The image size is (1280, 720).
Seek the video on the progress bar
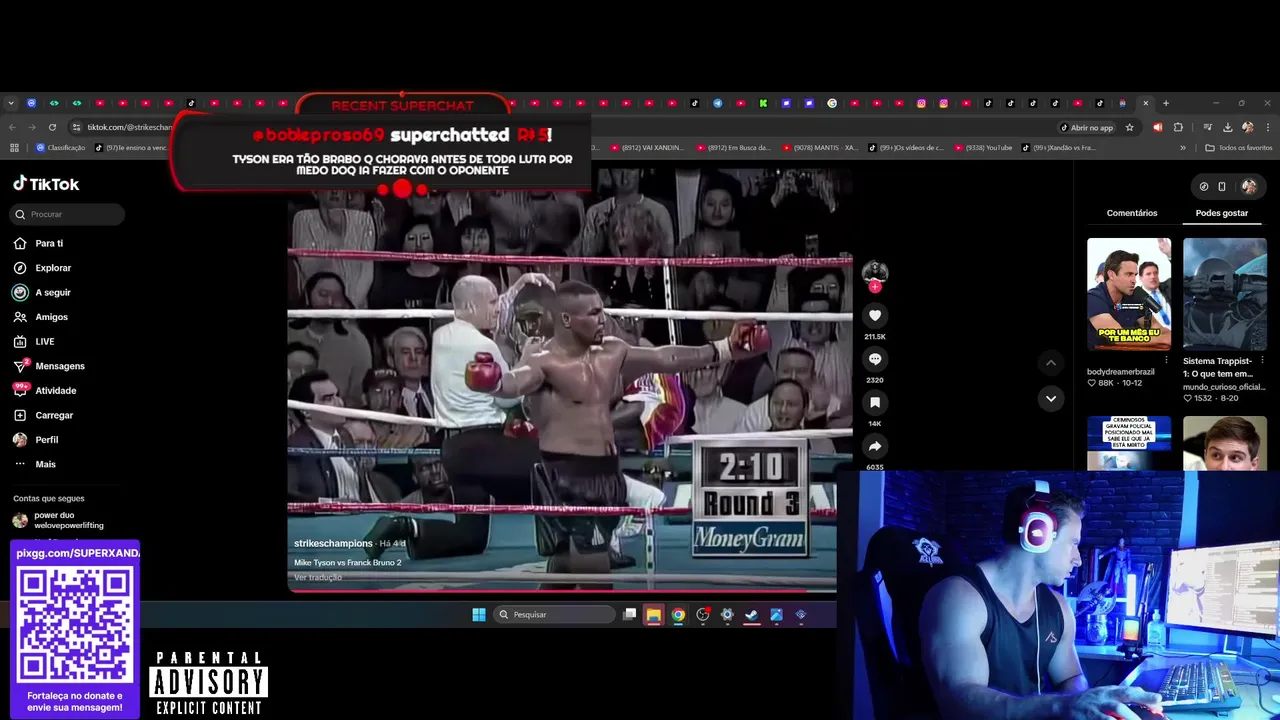562,591
